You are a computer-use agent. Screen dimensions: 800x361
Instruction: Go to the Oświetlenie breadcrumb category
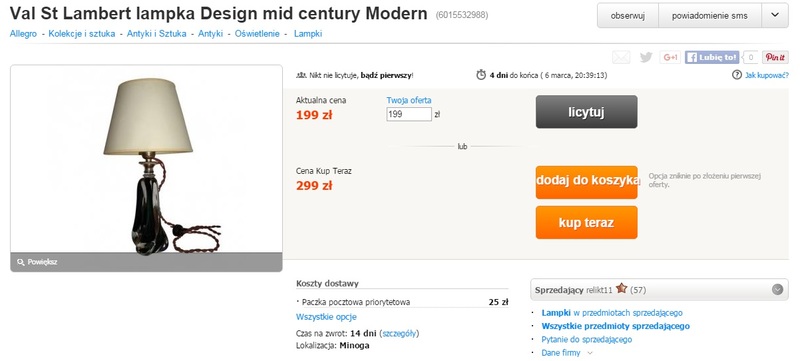click(257, 34)
